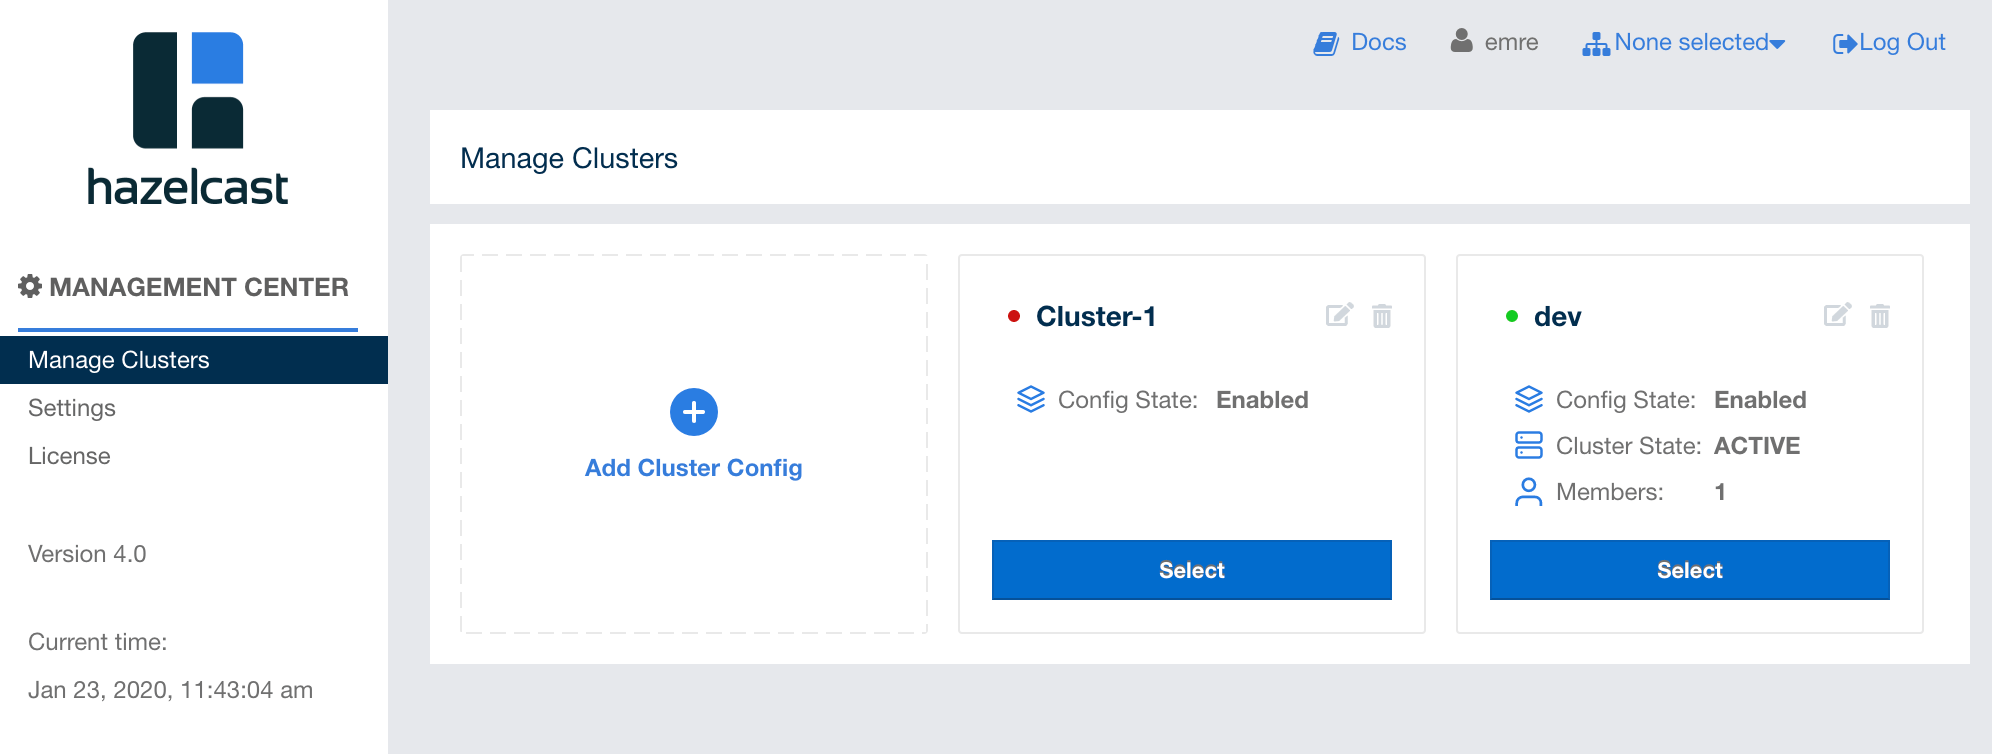Click the delete trash icon for Cluster-1
Screen dimensions: 1992x754
click(1382, 316)
